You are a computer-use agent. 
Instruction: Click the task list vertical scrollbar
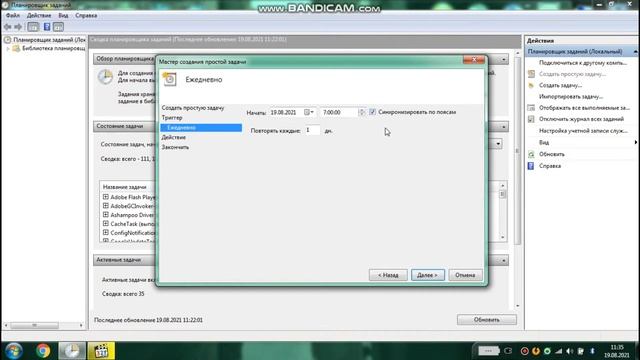click(x=502, y=211)
